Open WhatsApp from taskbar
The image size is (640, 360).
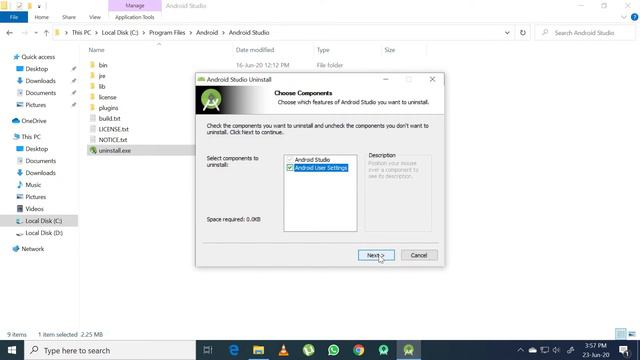click(x=333, y=350)
